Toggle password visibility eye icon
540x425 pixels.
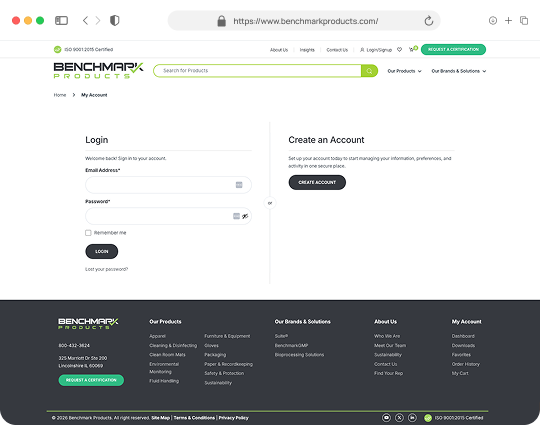tap(245, 216)
